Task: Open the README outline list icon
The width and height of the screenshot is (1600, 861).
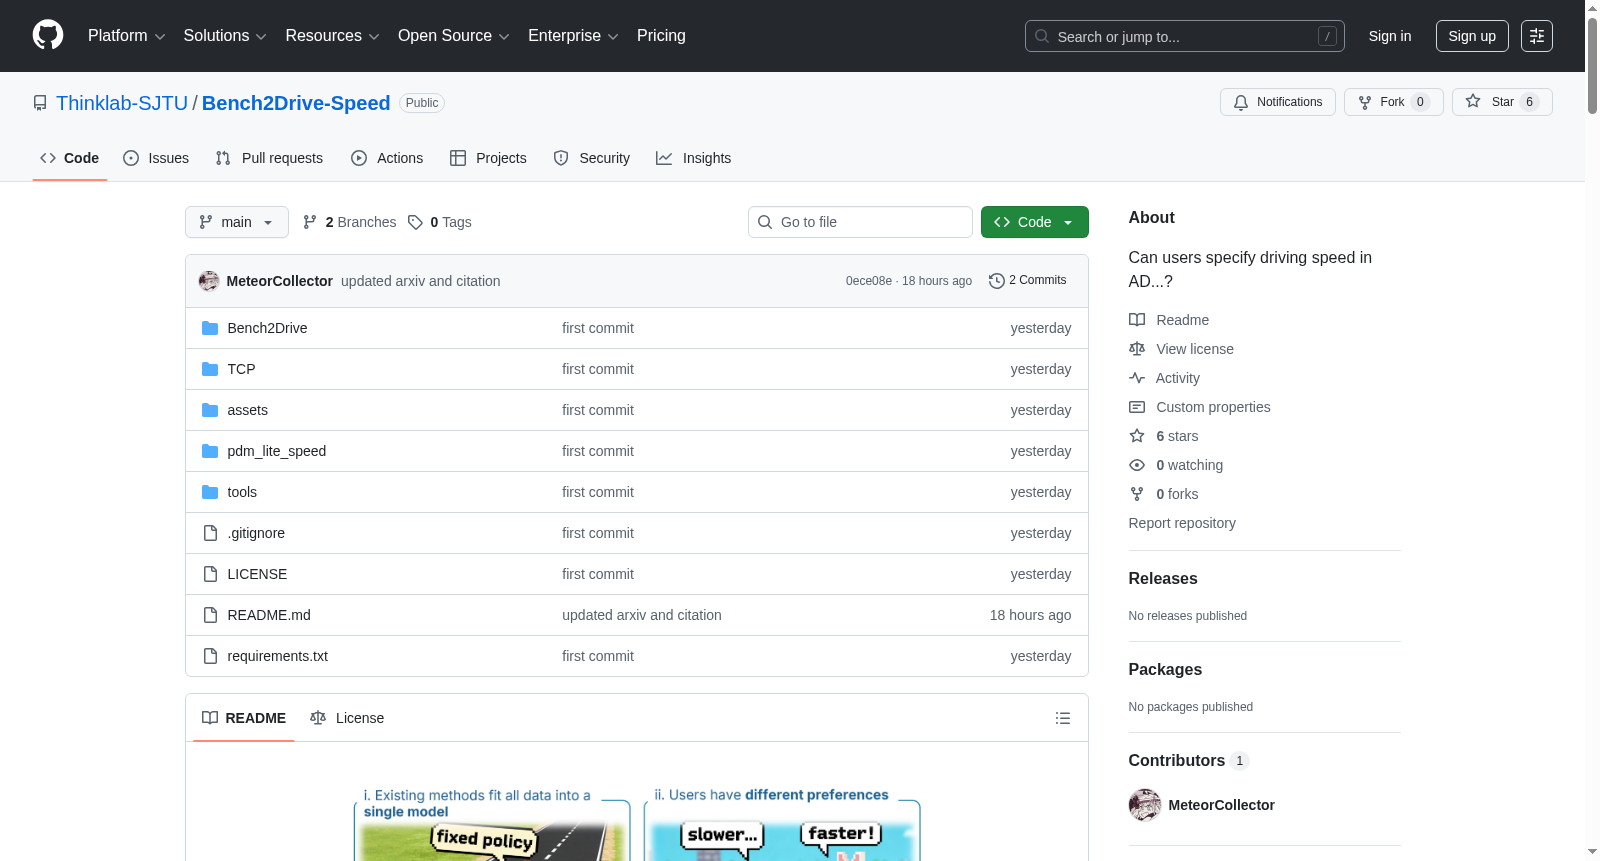Action: 1063,718
